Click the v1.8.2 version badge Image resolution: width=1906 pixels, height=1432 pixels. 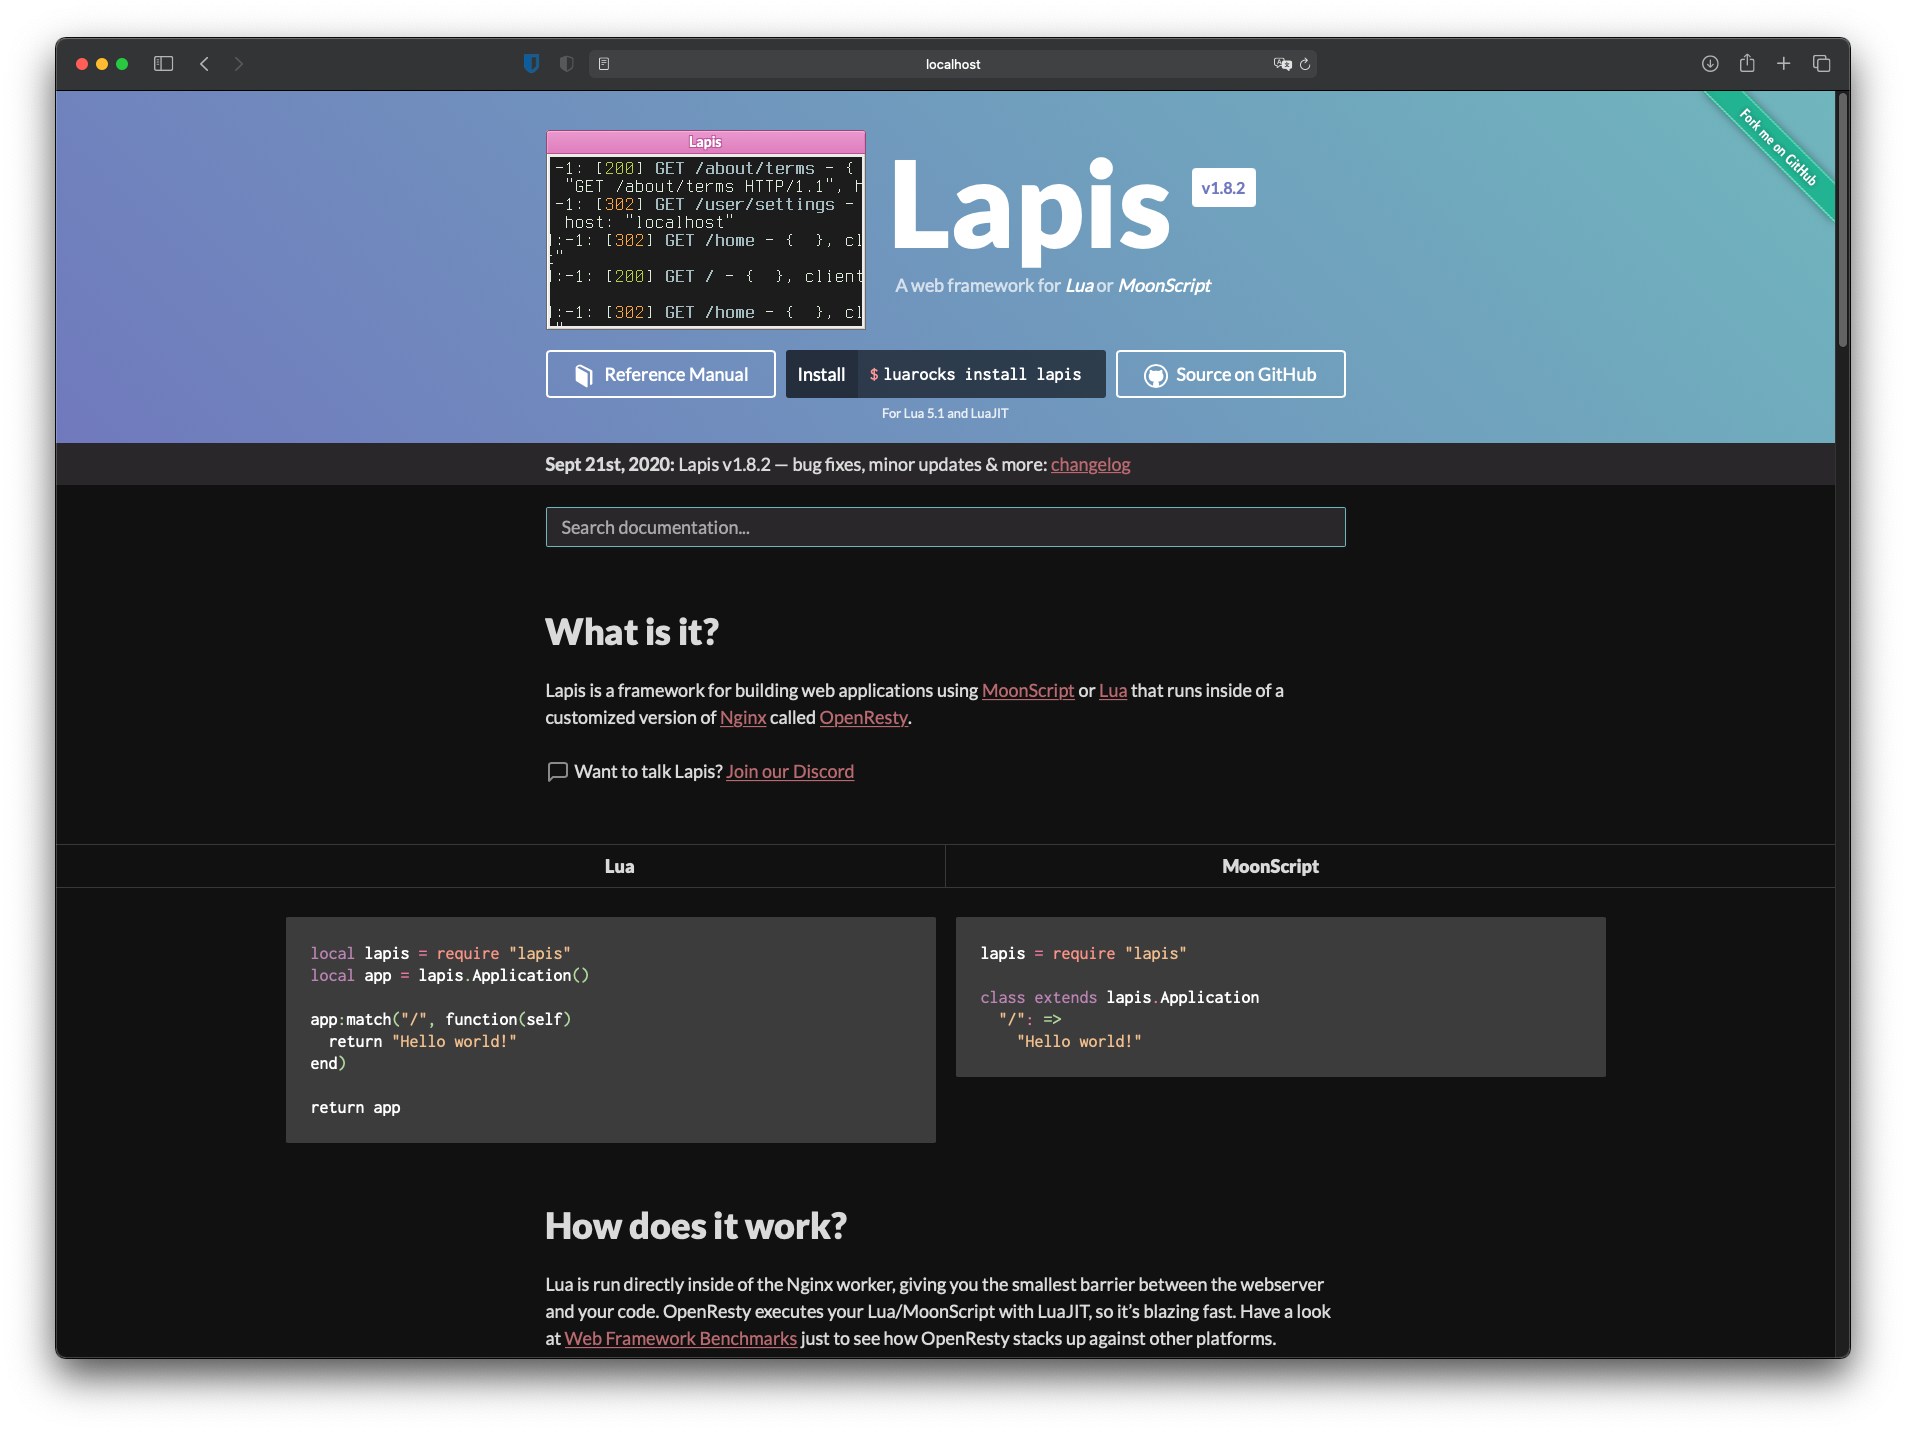point(1223,188)
